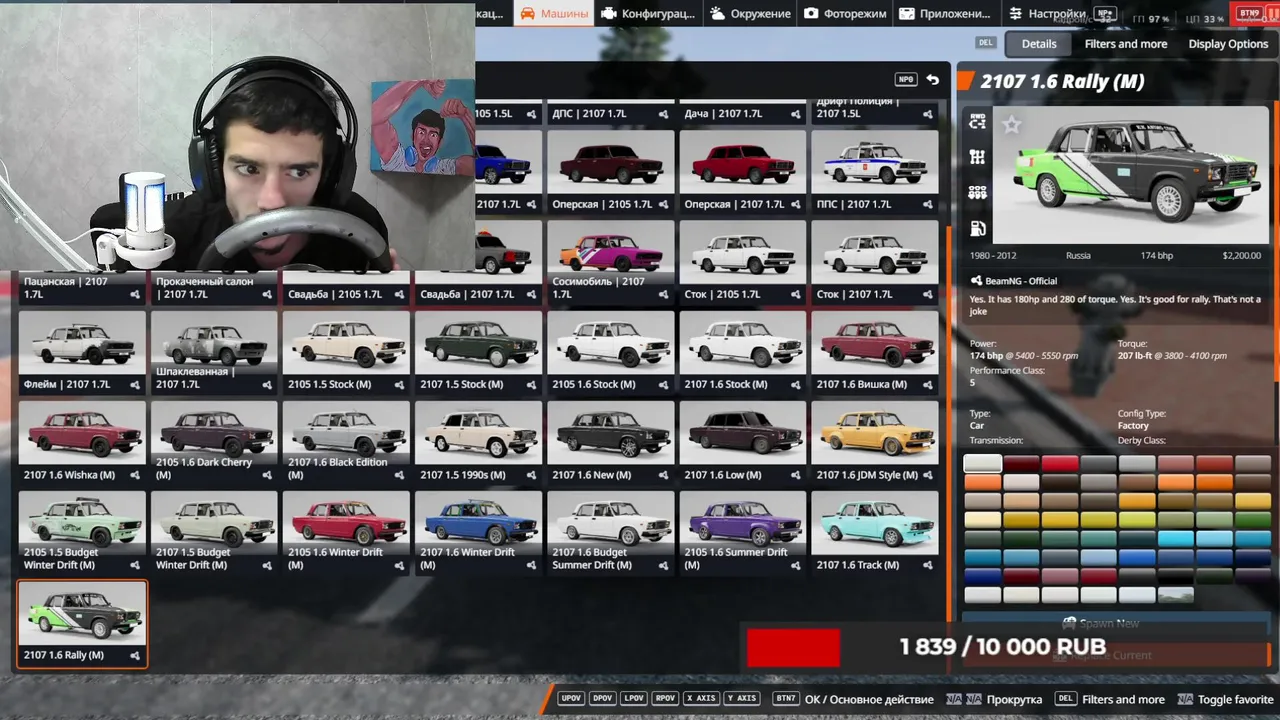Select the ППС | 2107 1.7L police car tile
Viewport: 1280px width, 720px height.
point(875,172)
